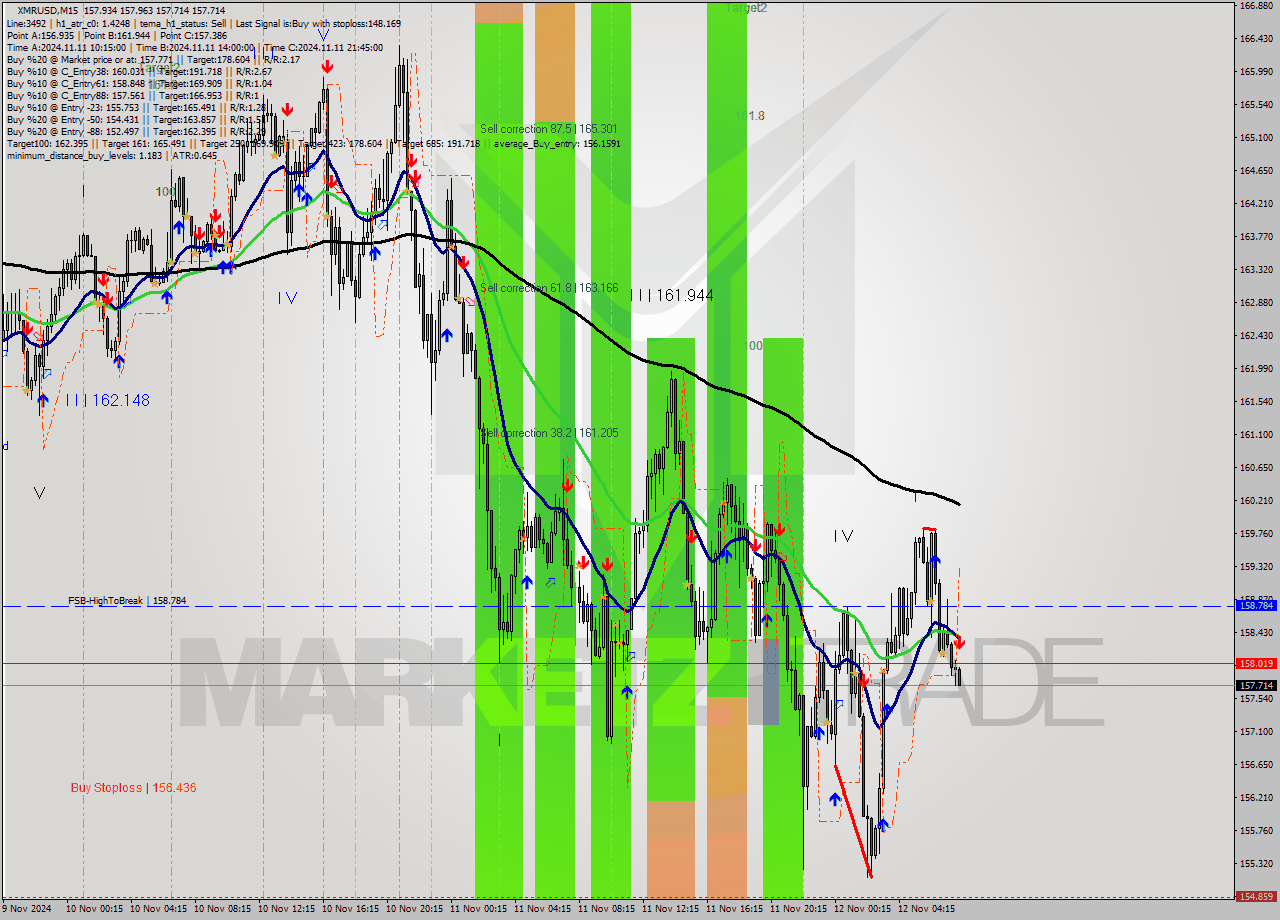The height and width of the screenshot is (920, 1280).
Task: Click the Target2 label at chart top
Action: (x=746, y=8)
